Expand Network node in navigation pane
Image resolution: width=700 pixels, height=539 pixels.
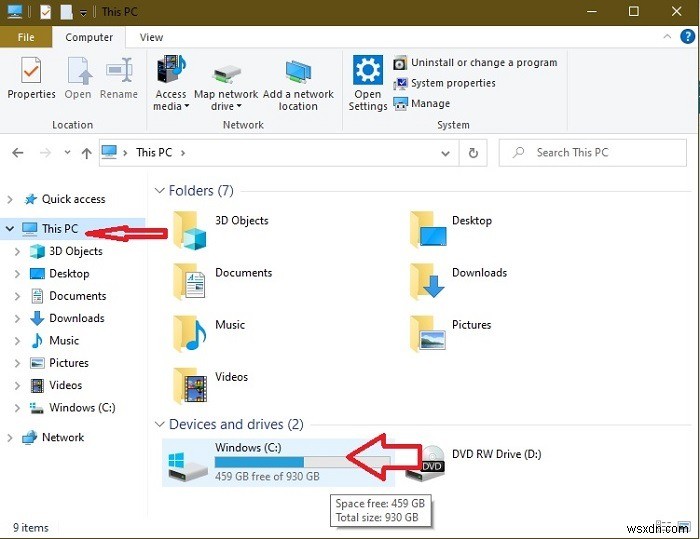pos(10,438)
